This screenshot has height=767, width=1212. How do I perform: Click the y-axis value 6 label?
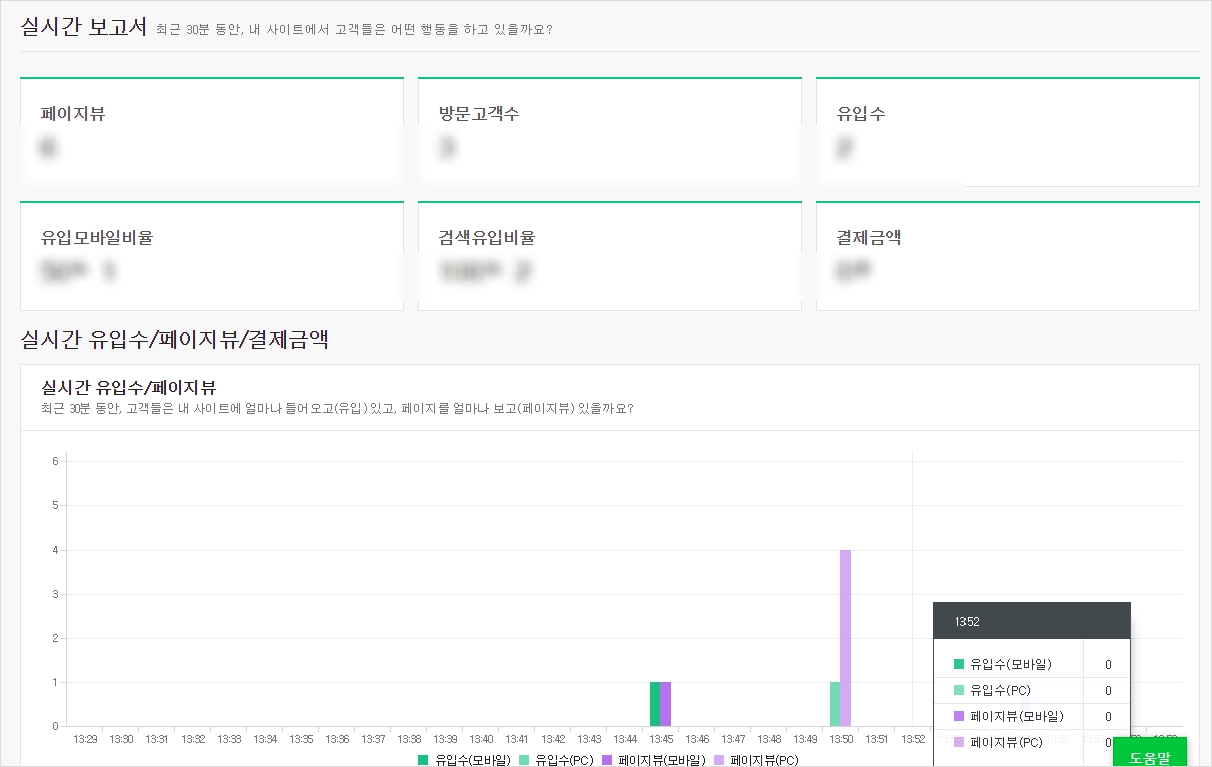pyautogui.click(x=56, y=461)
